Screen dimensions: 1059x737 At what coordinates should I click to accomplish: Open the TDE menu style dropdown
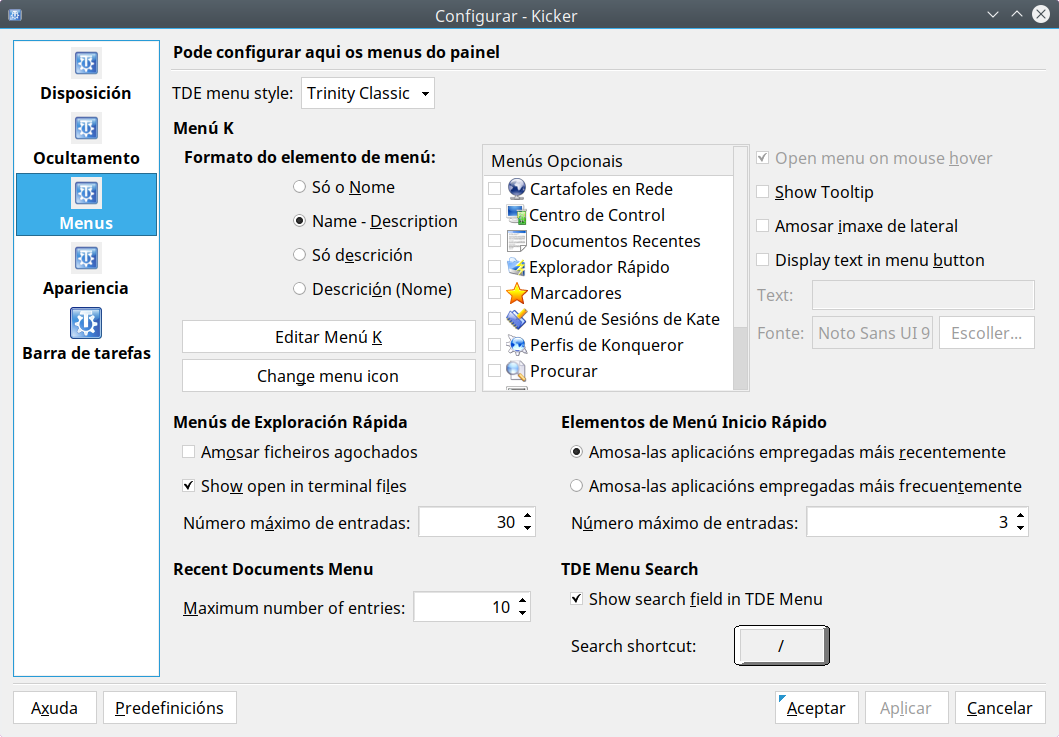click(x=367, y=93)
